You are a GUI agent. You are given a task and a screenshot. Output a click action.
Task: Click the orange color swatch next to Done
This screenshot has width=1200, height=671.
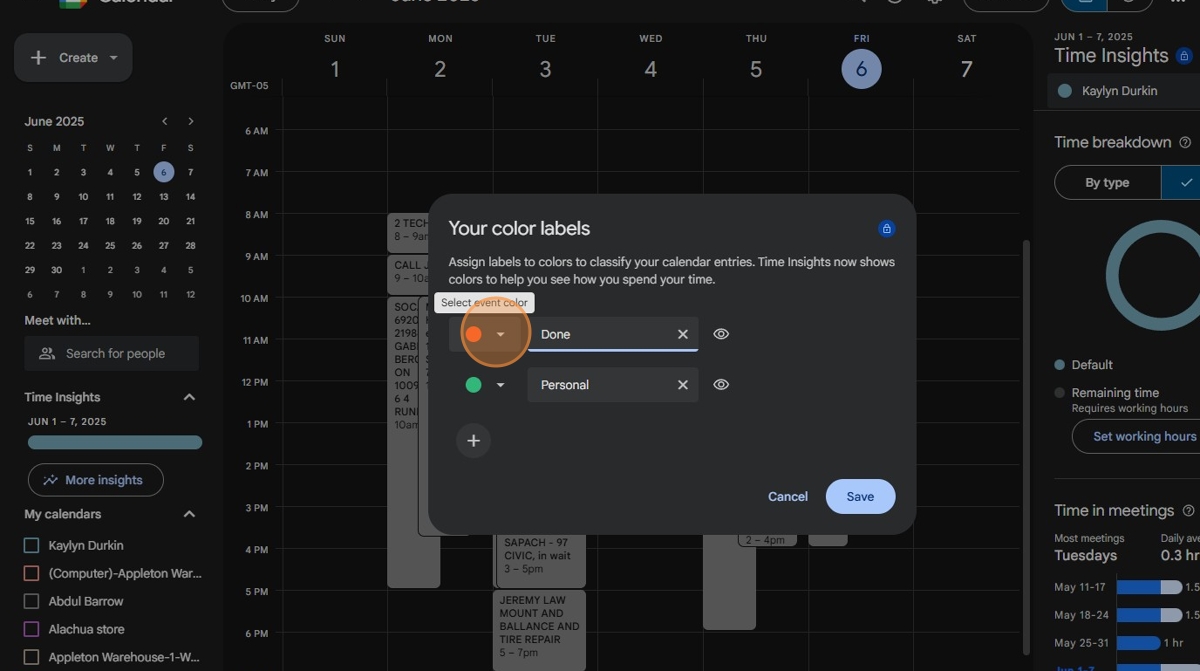click(474, 334)
